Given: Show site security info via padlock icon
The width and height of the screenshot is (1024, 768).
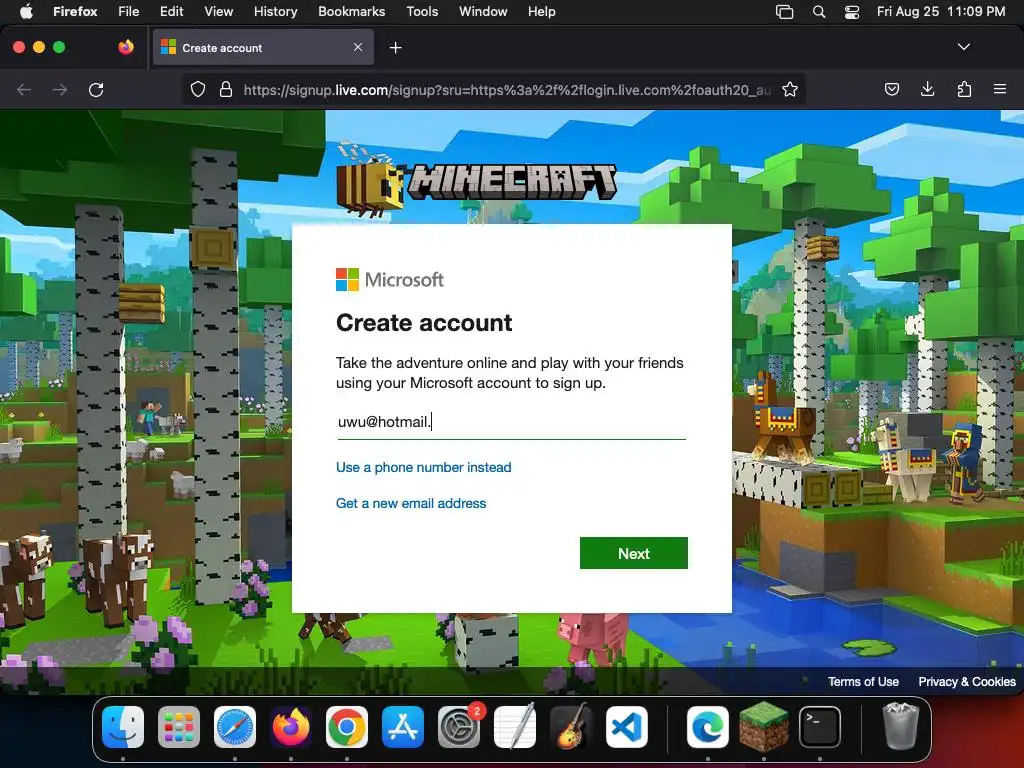Looking at the screenshot, I should (x=226, y=89).
